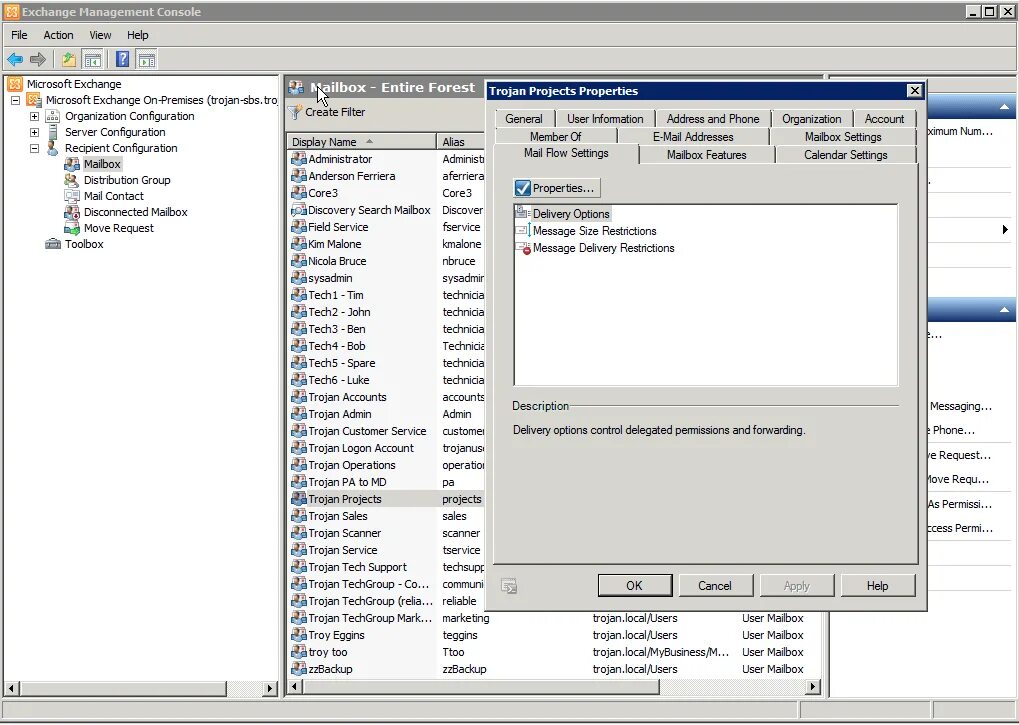Image resolution: width=1019 pixels, height=725 pixels.
Task: Collapse the Recipient Configuration node
Action: (34, 148)
